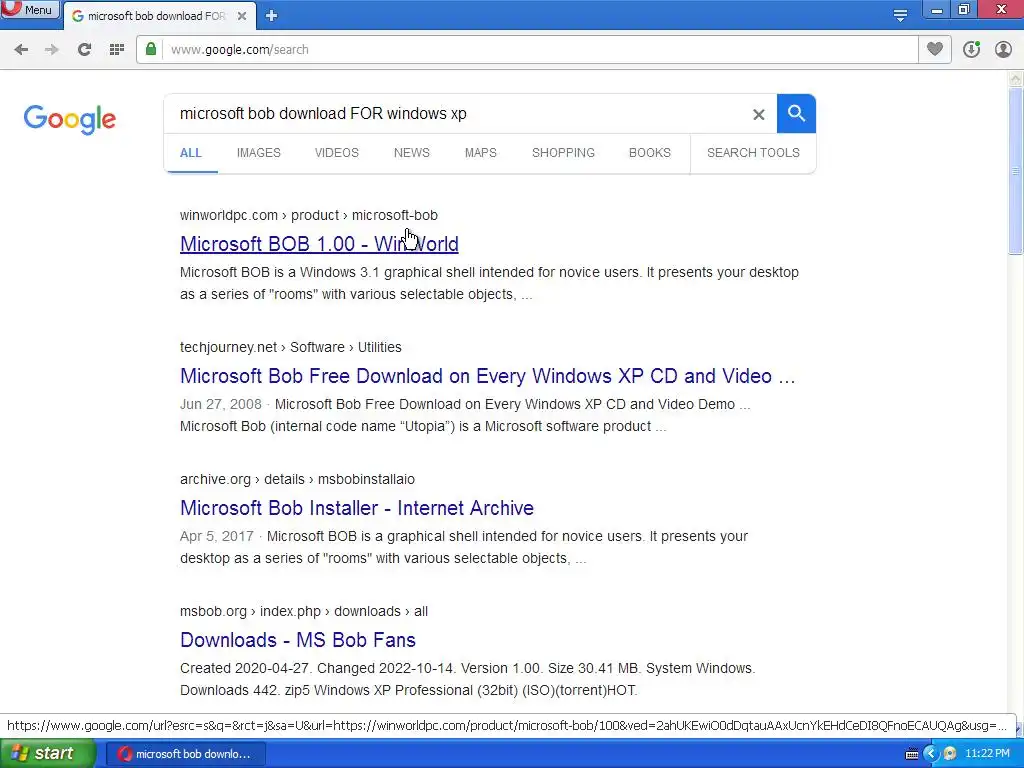1024x768 pixels.
Task: Switch to the VIDEOS tab
Action: click(x=336, y=153)
